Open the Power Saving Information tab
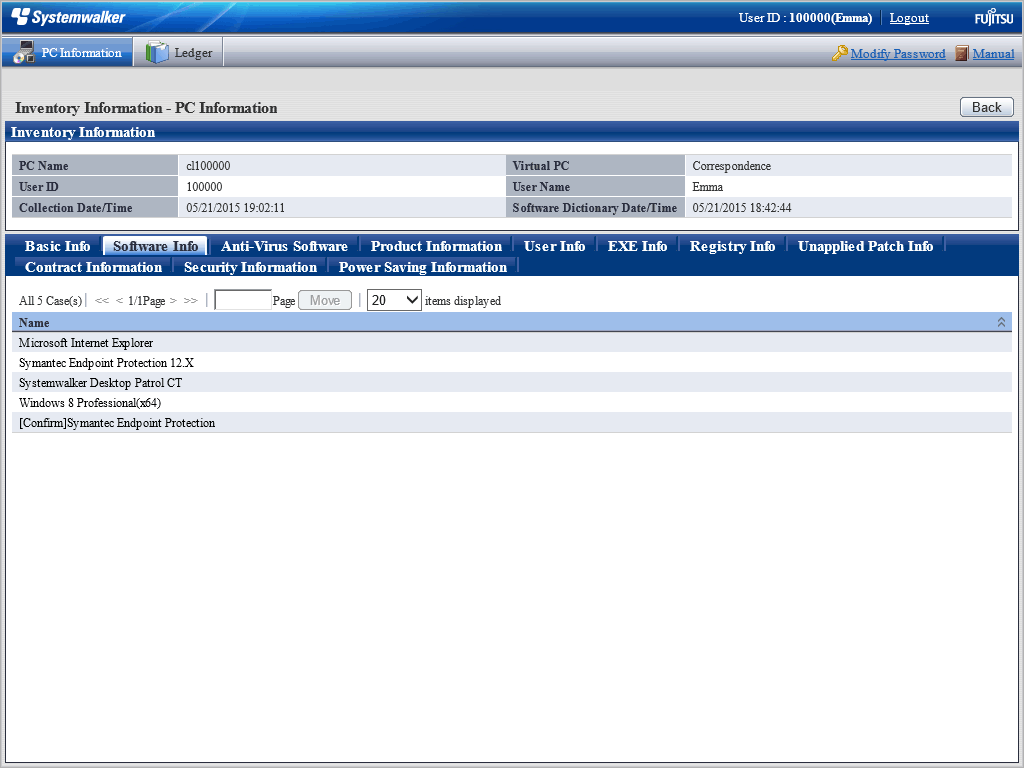The image size is (1024, 768). point(423,267)
